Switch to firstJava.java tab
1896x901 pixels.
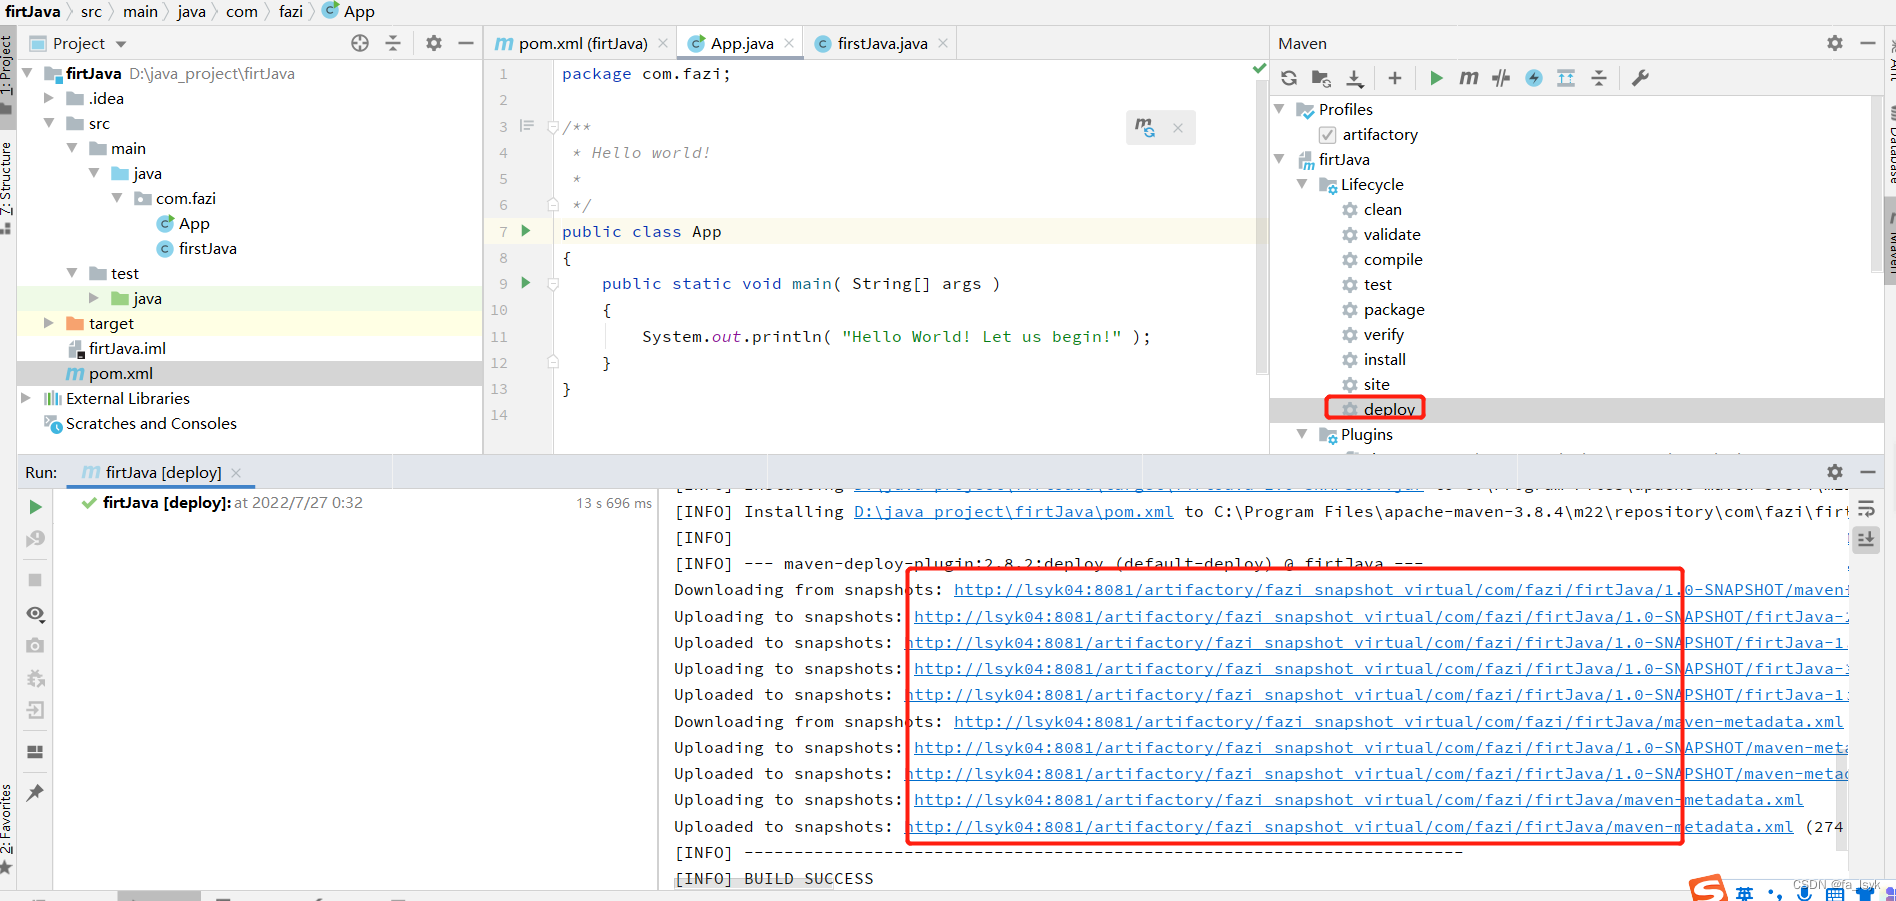882,43
